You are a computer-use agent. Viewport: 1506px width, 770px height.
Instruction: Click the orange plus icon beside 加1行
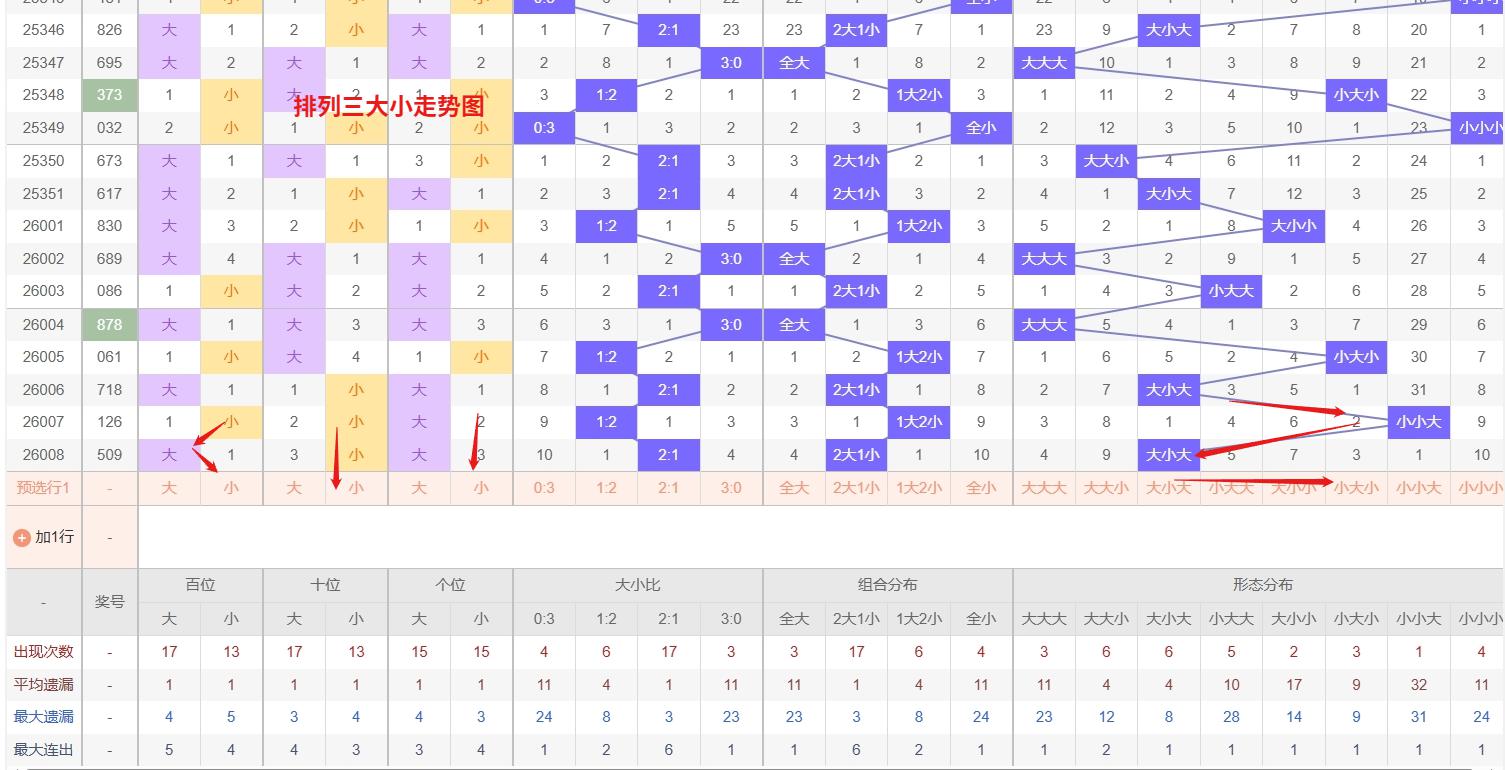tap(21, 538)
